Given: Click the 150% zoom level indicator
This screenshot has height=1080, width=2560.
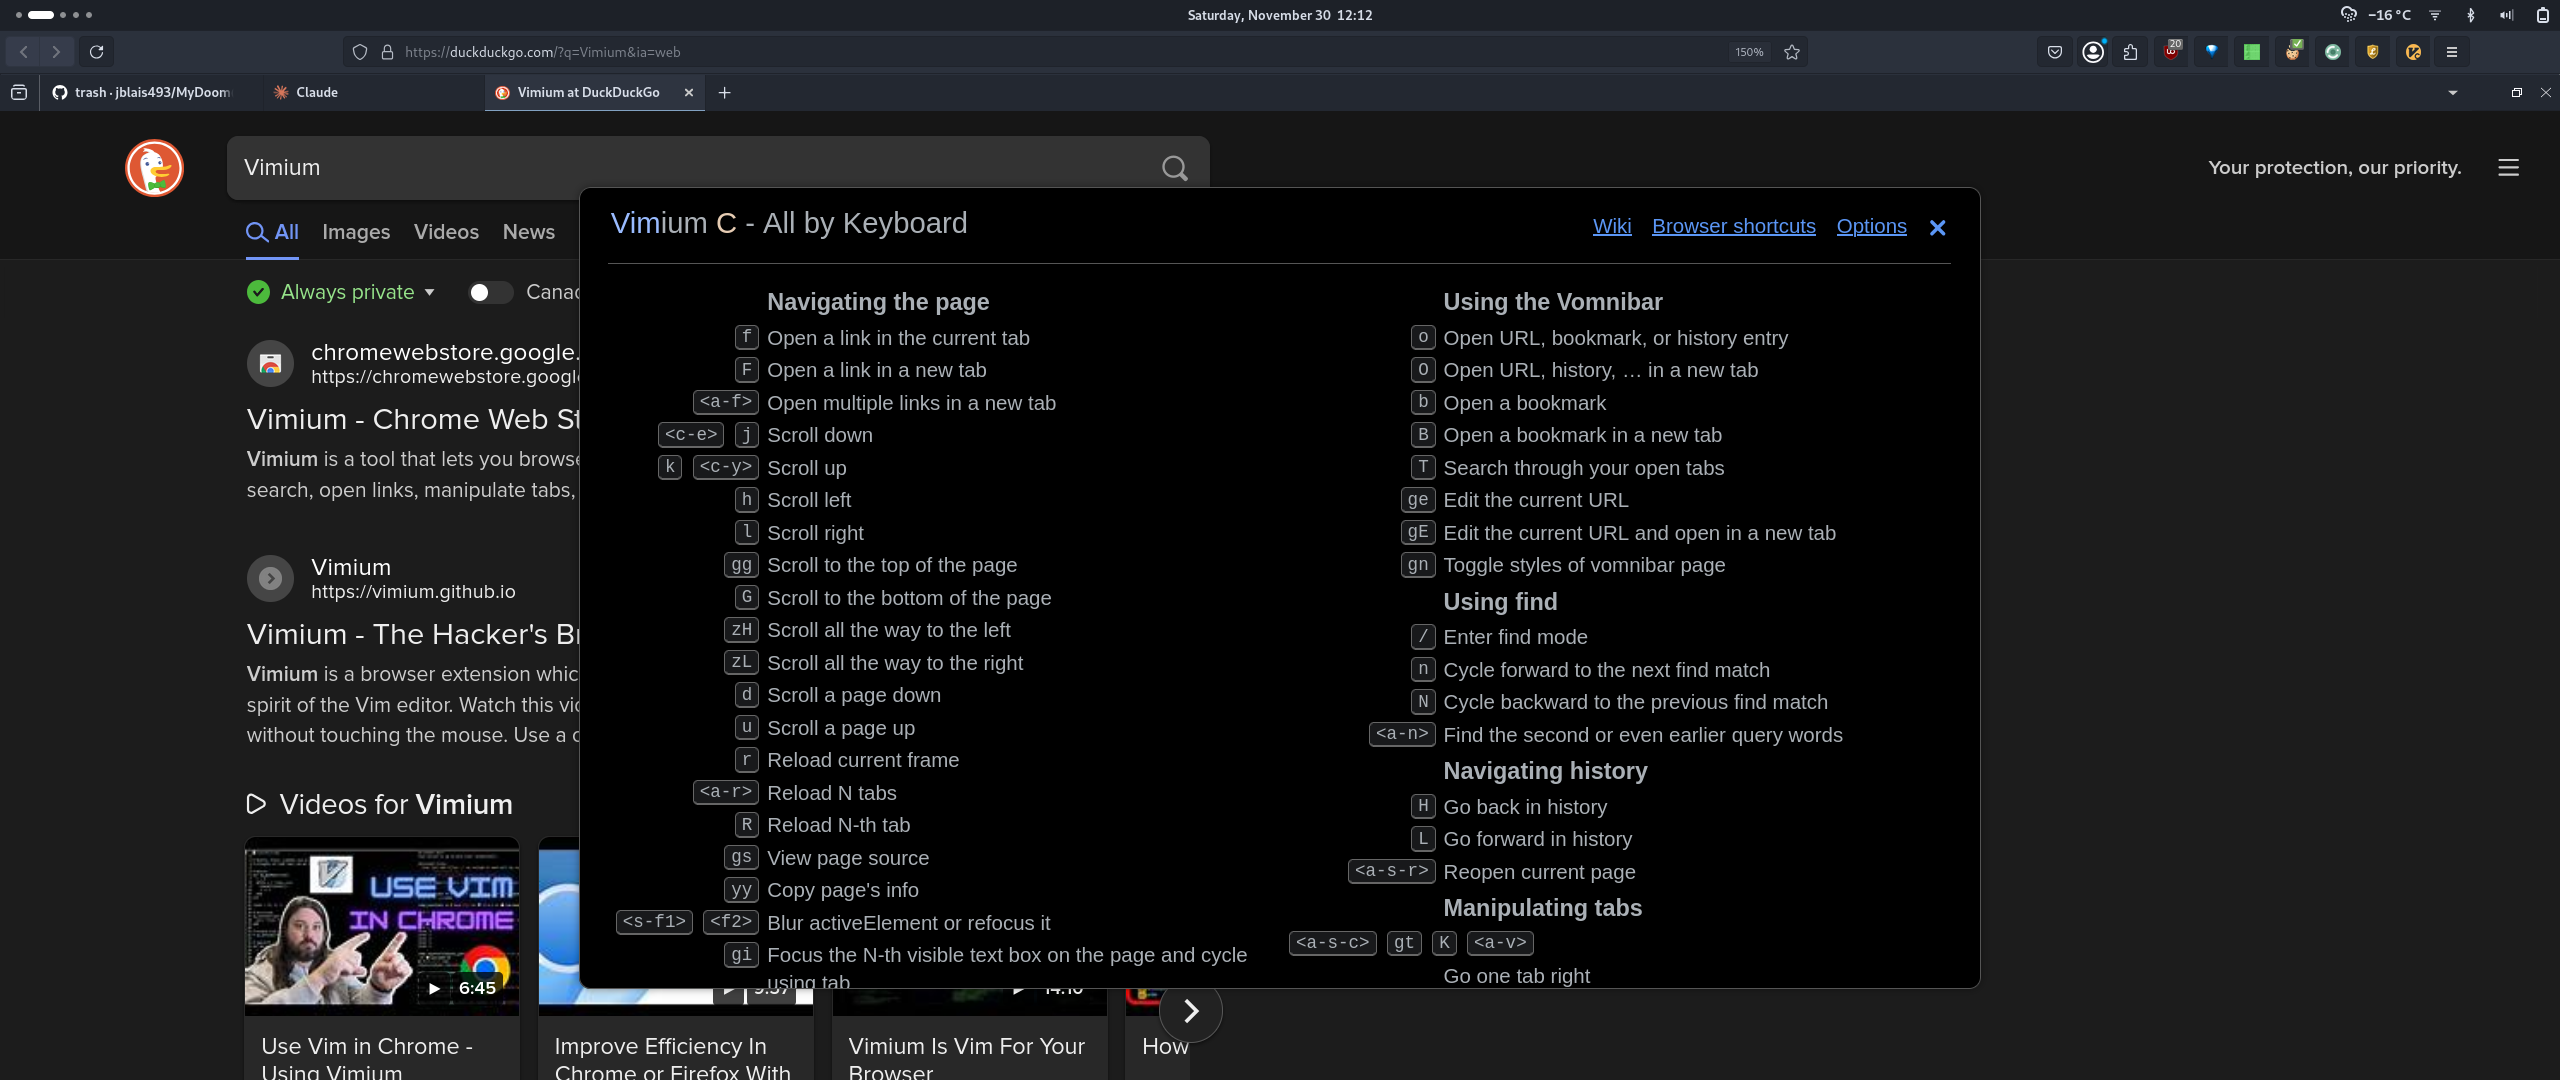Looking at the screenshot, I should [1749, 52].
